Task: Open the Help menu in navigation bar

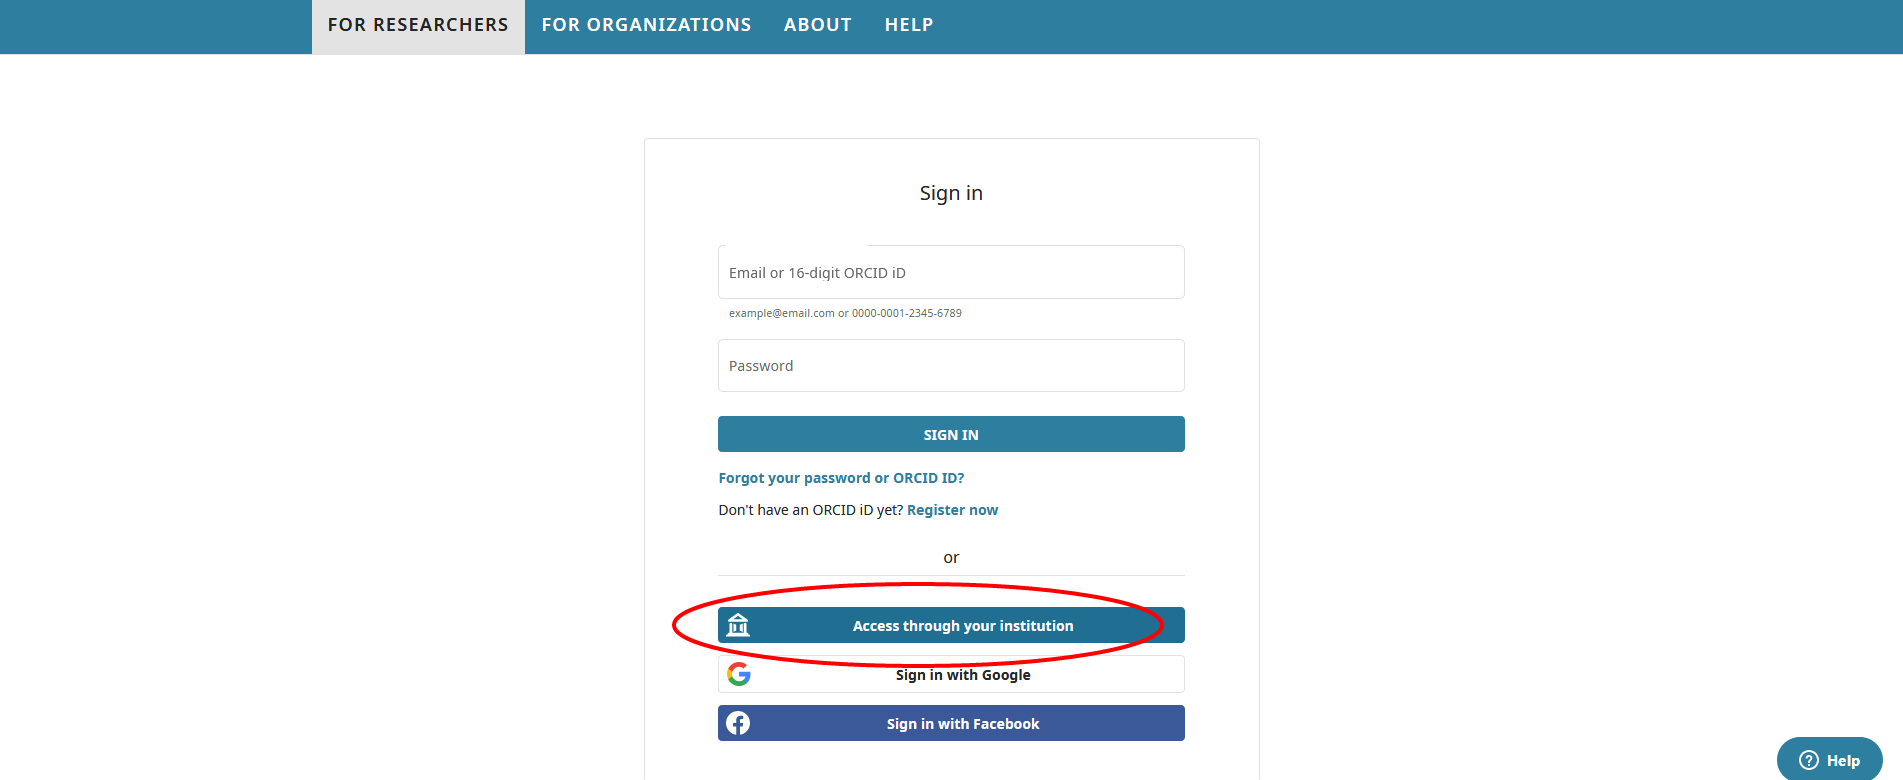Action: (x=909, y=25)
